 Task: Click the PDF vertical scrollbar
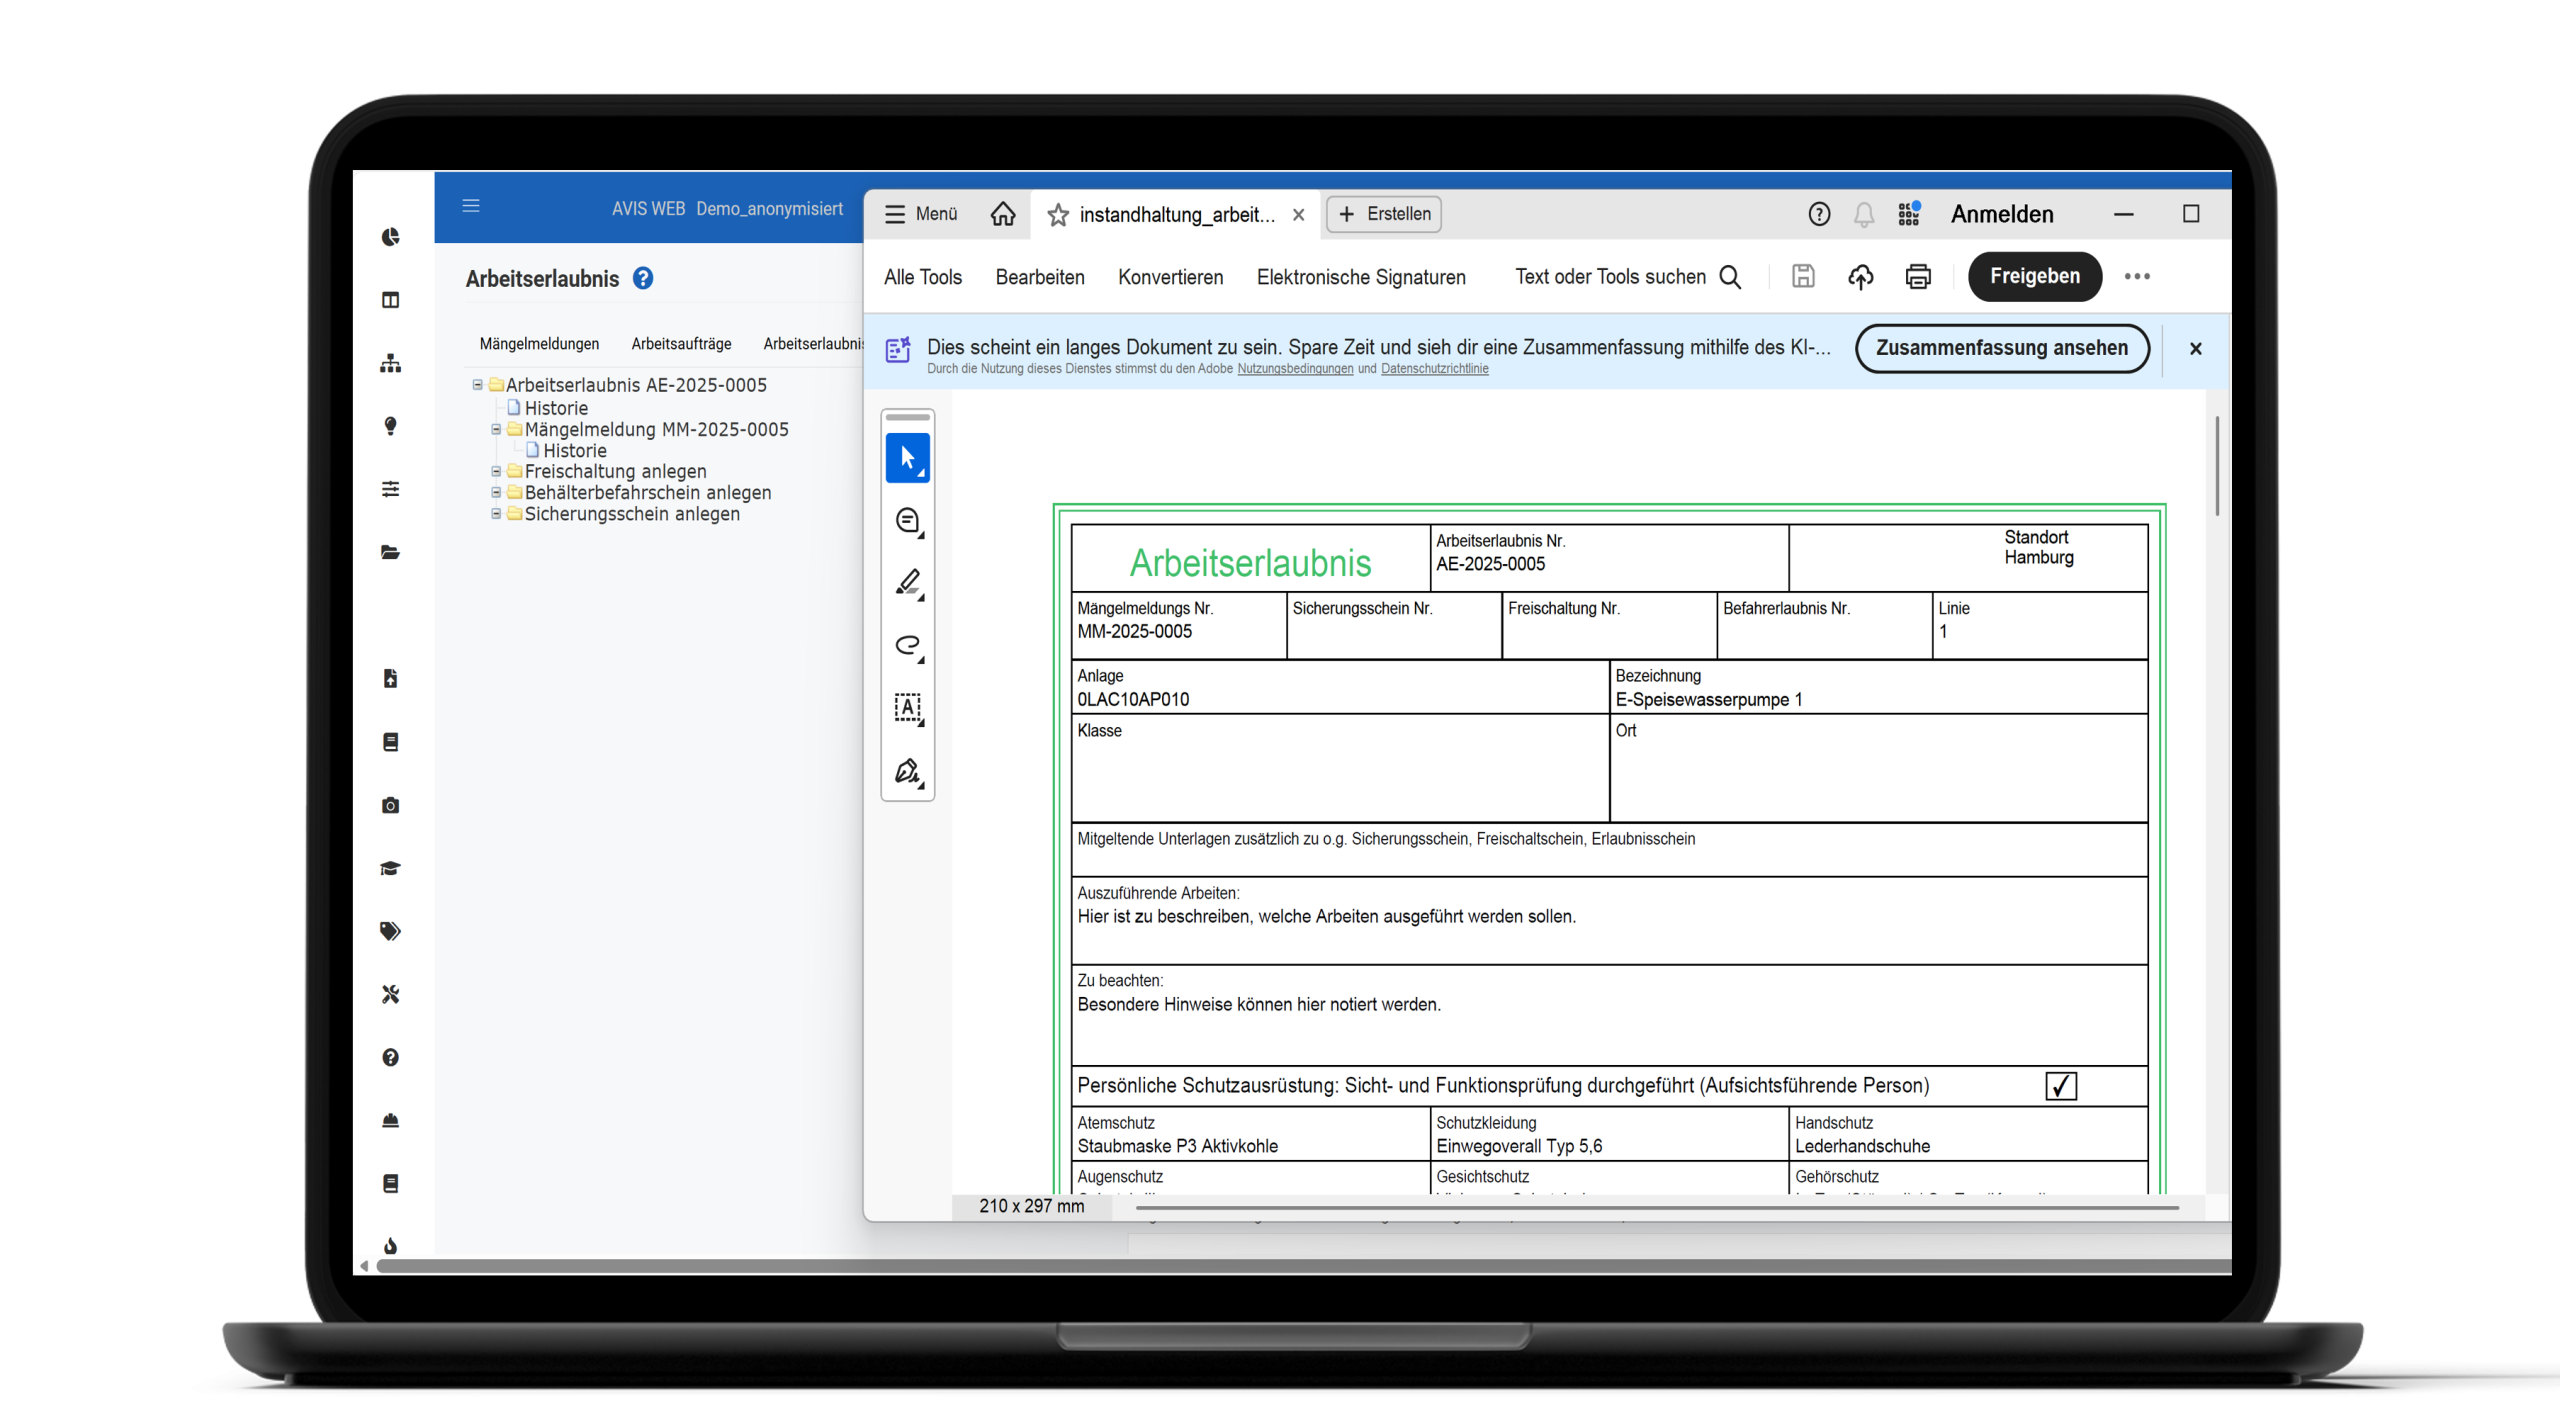coord(2217,466)
